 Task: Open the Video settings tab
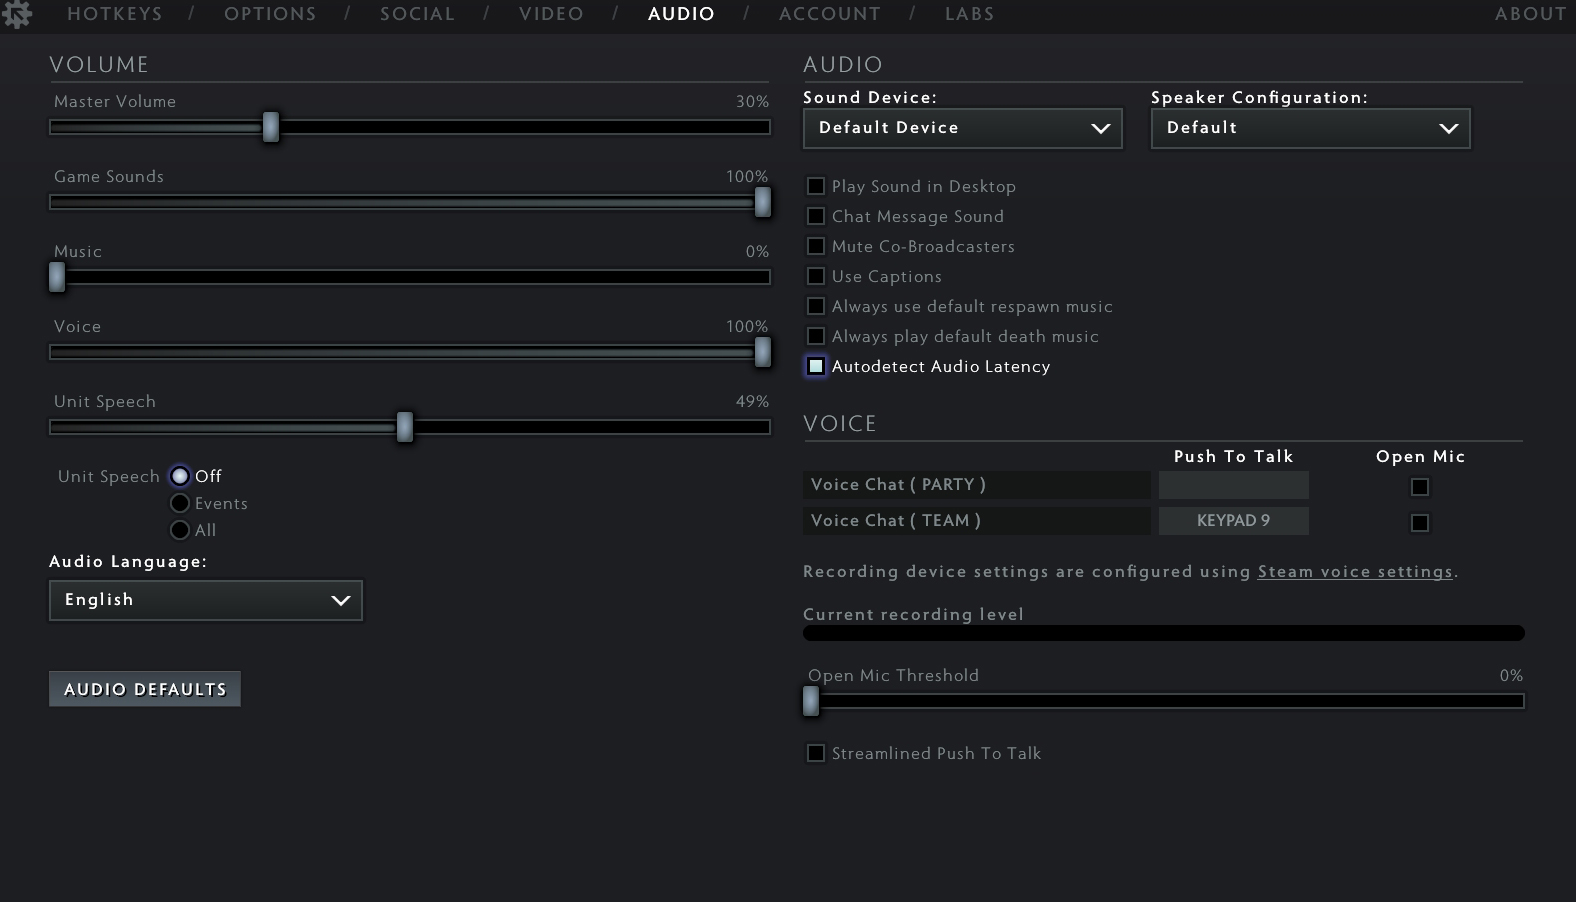(x=551, y=14)
